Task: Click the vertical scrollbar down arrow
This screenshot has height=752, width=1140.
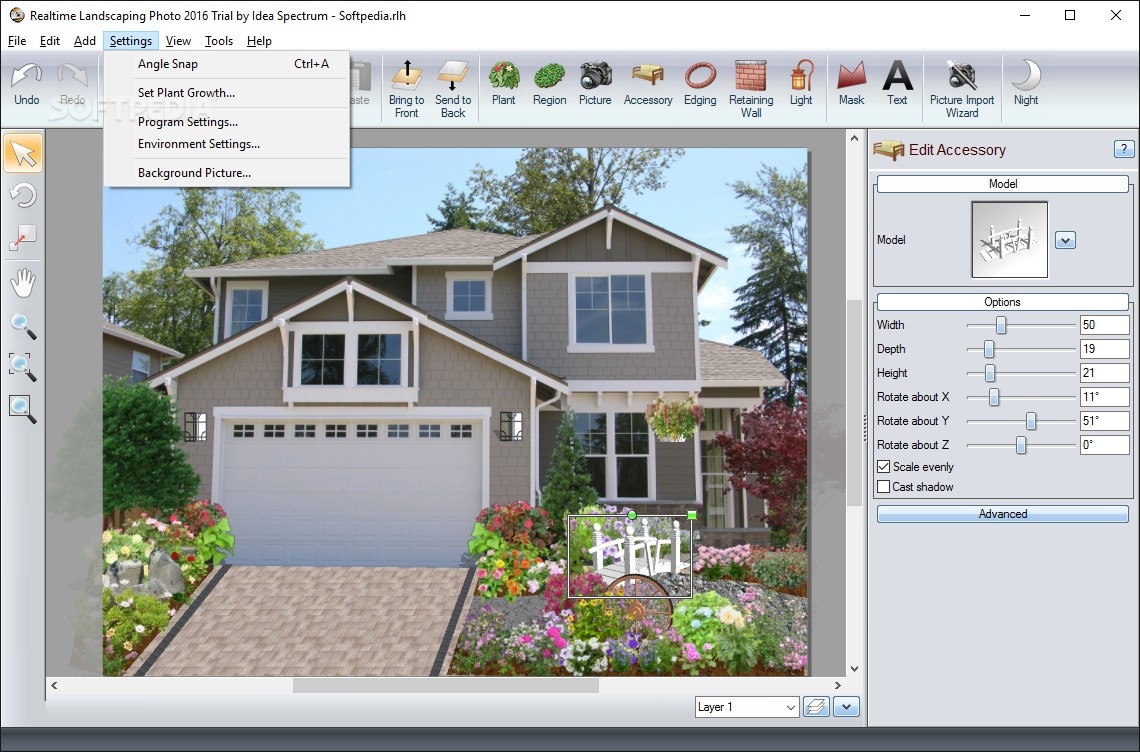Action: (x=854, y=669)
